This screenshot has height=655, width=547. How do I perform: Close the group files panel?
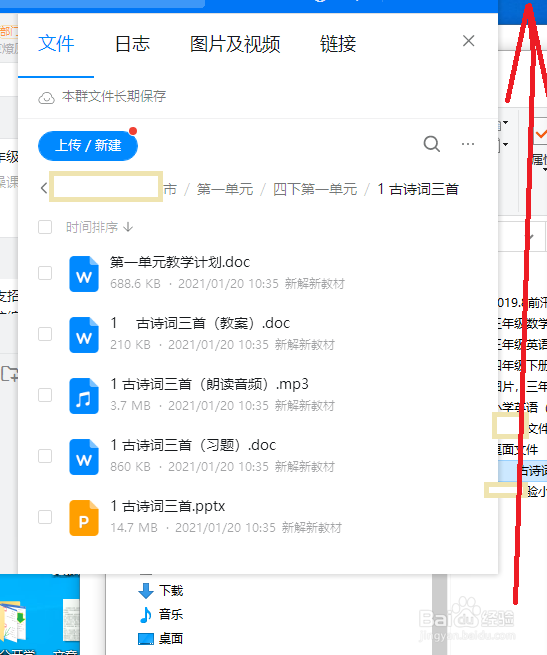(468, 41)
